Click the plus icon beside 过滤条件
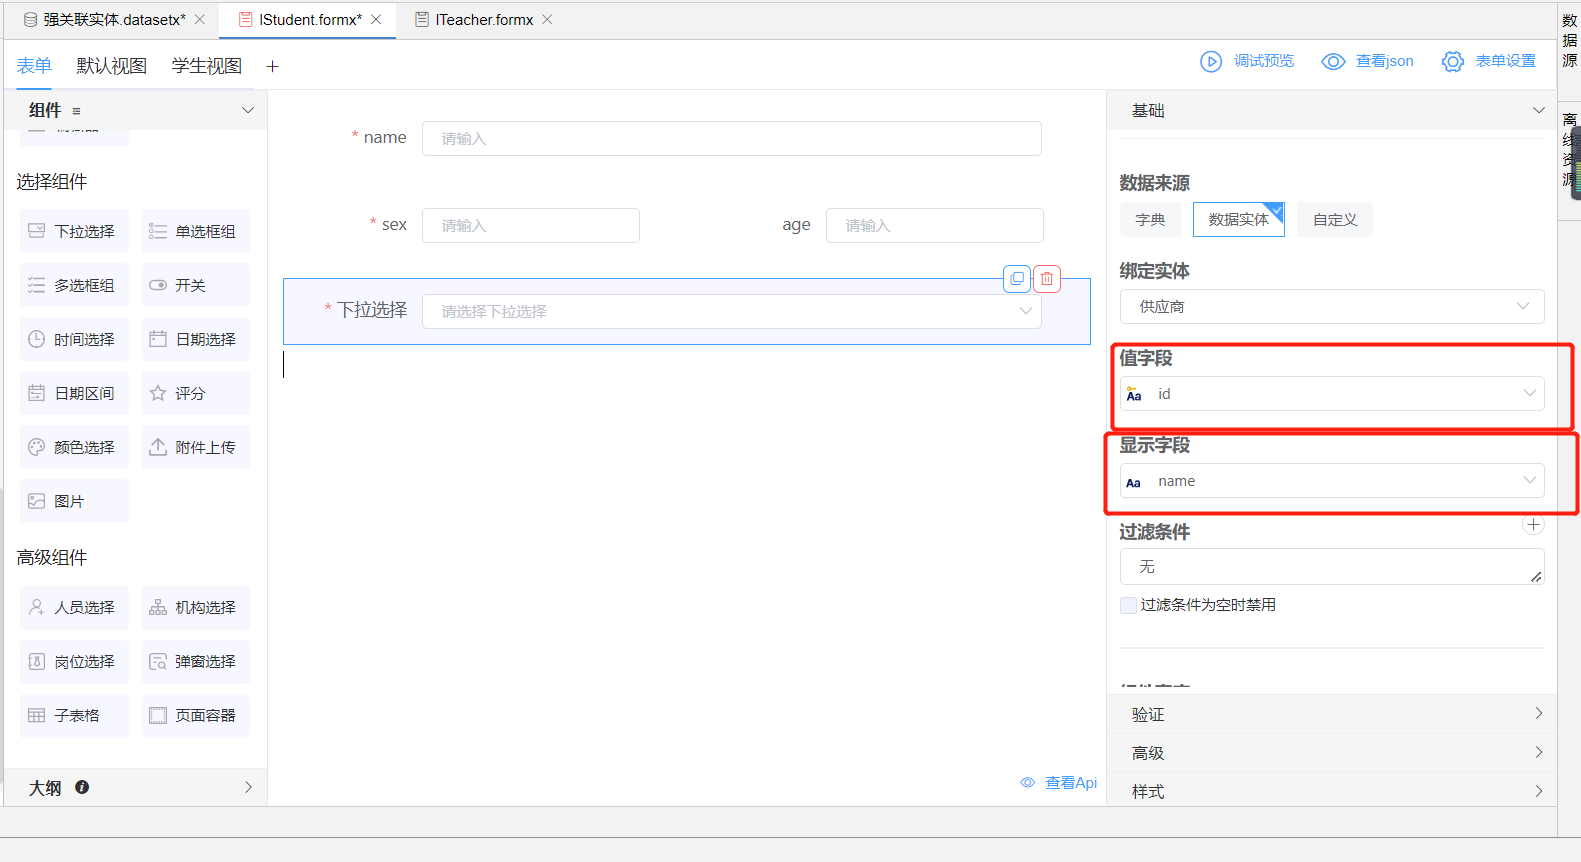 1533,525
